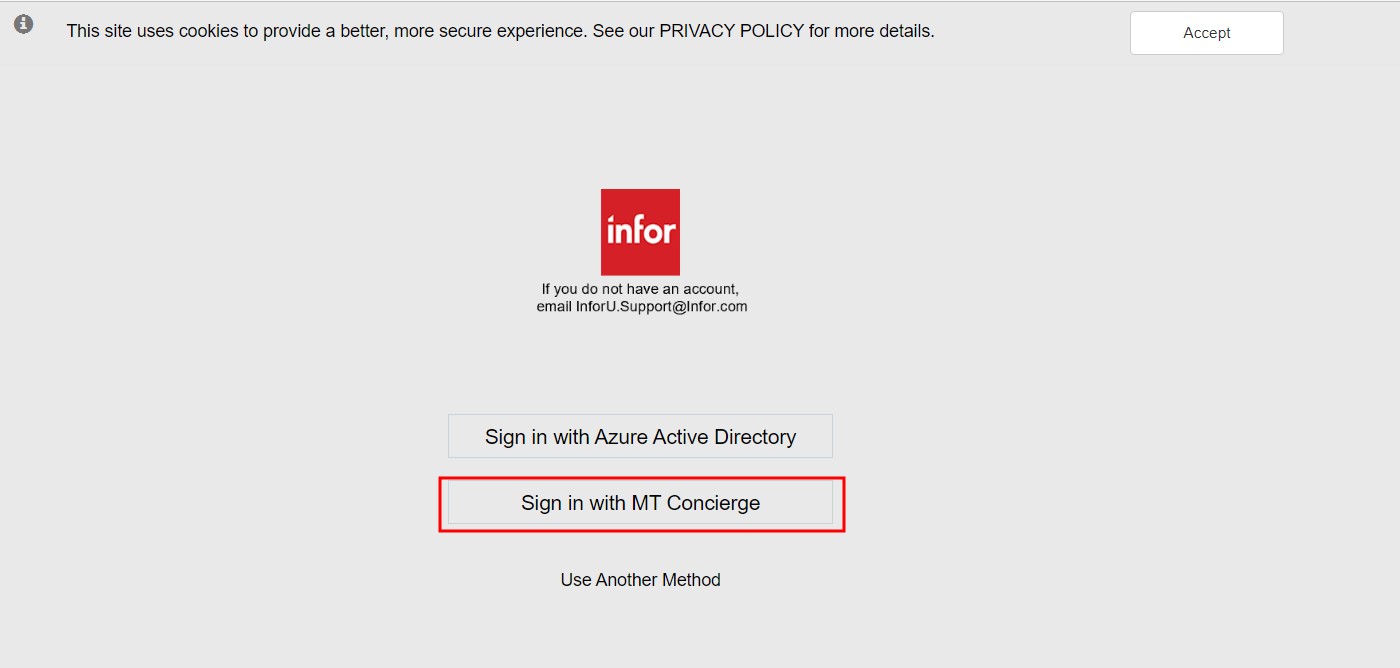The image size is (1400, 668).
Task: Click the Infor brand image
Action: (640, 232)
